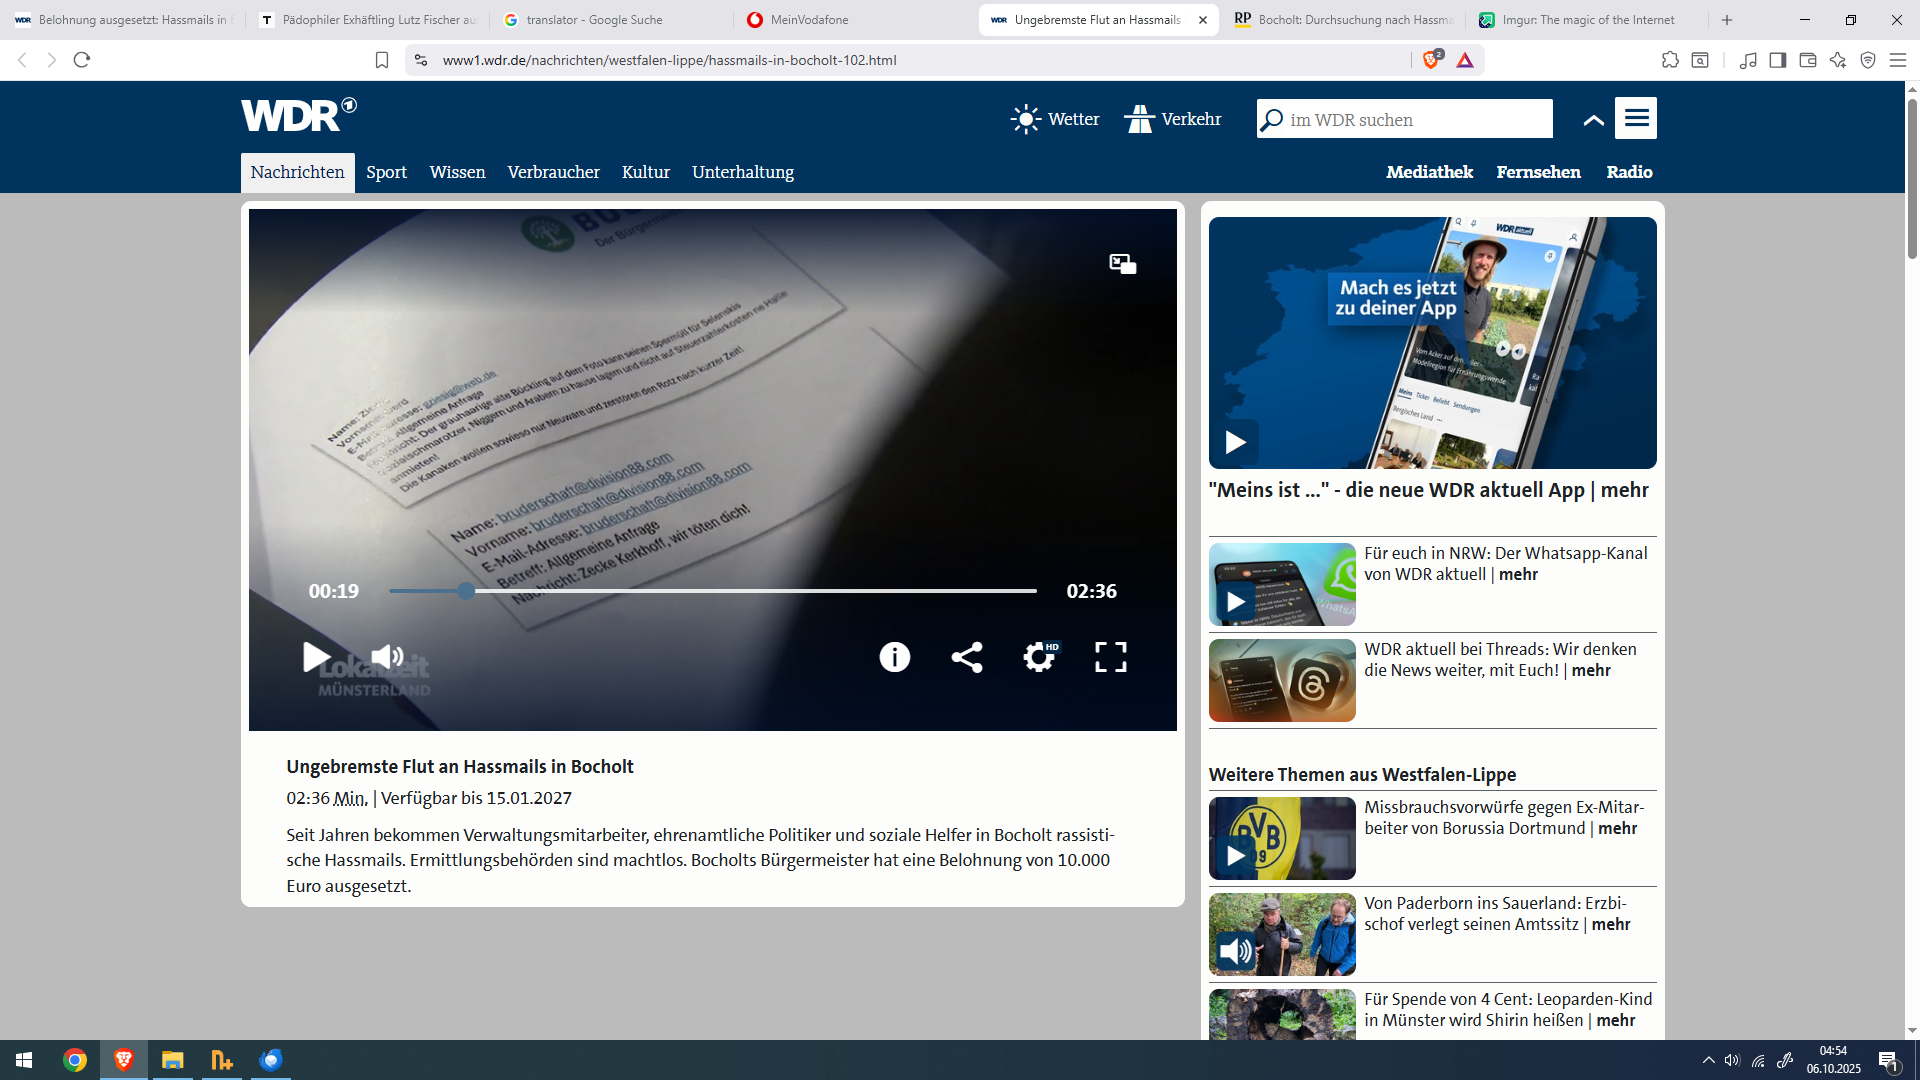
Task: Toggle picture-in-picture video icon
Action: tap(1122, 264)
